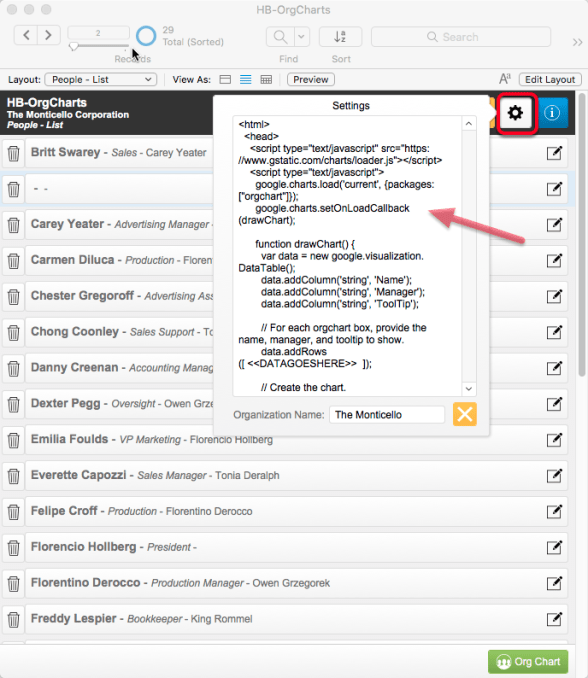Select the Florencio Hollberg President row
Viewport: 588px width, 678px height.
(x=296, y=547)
